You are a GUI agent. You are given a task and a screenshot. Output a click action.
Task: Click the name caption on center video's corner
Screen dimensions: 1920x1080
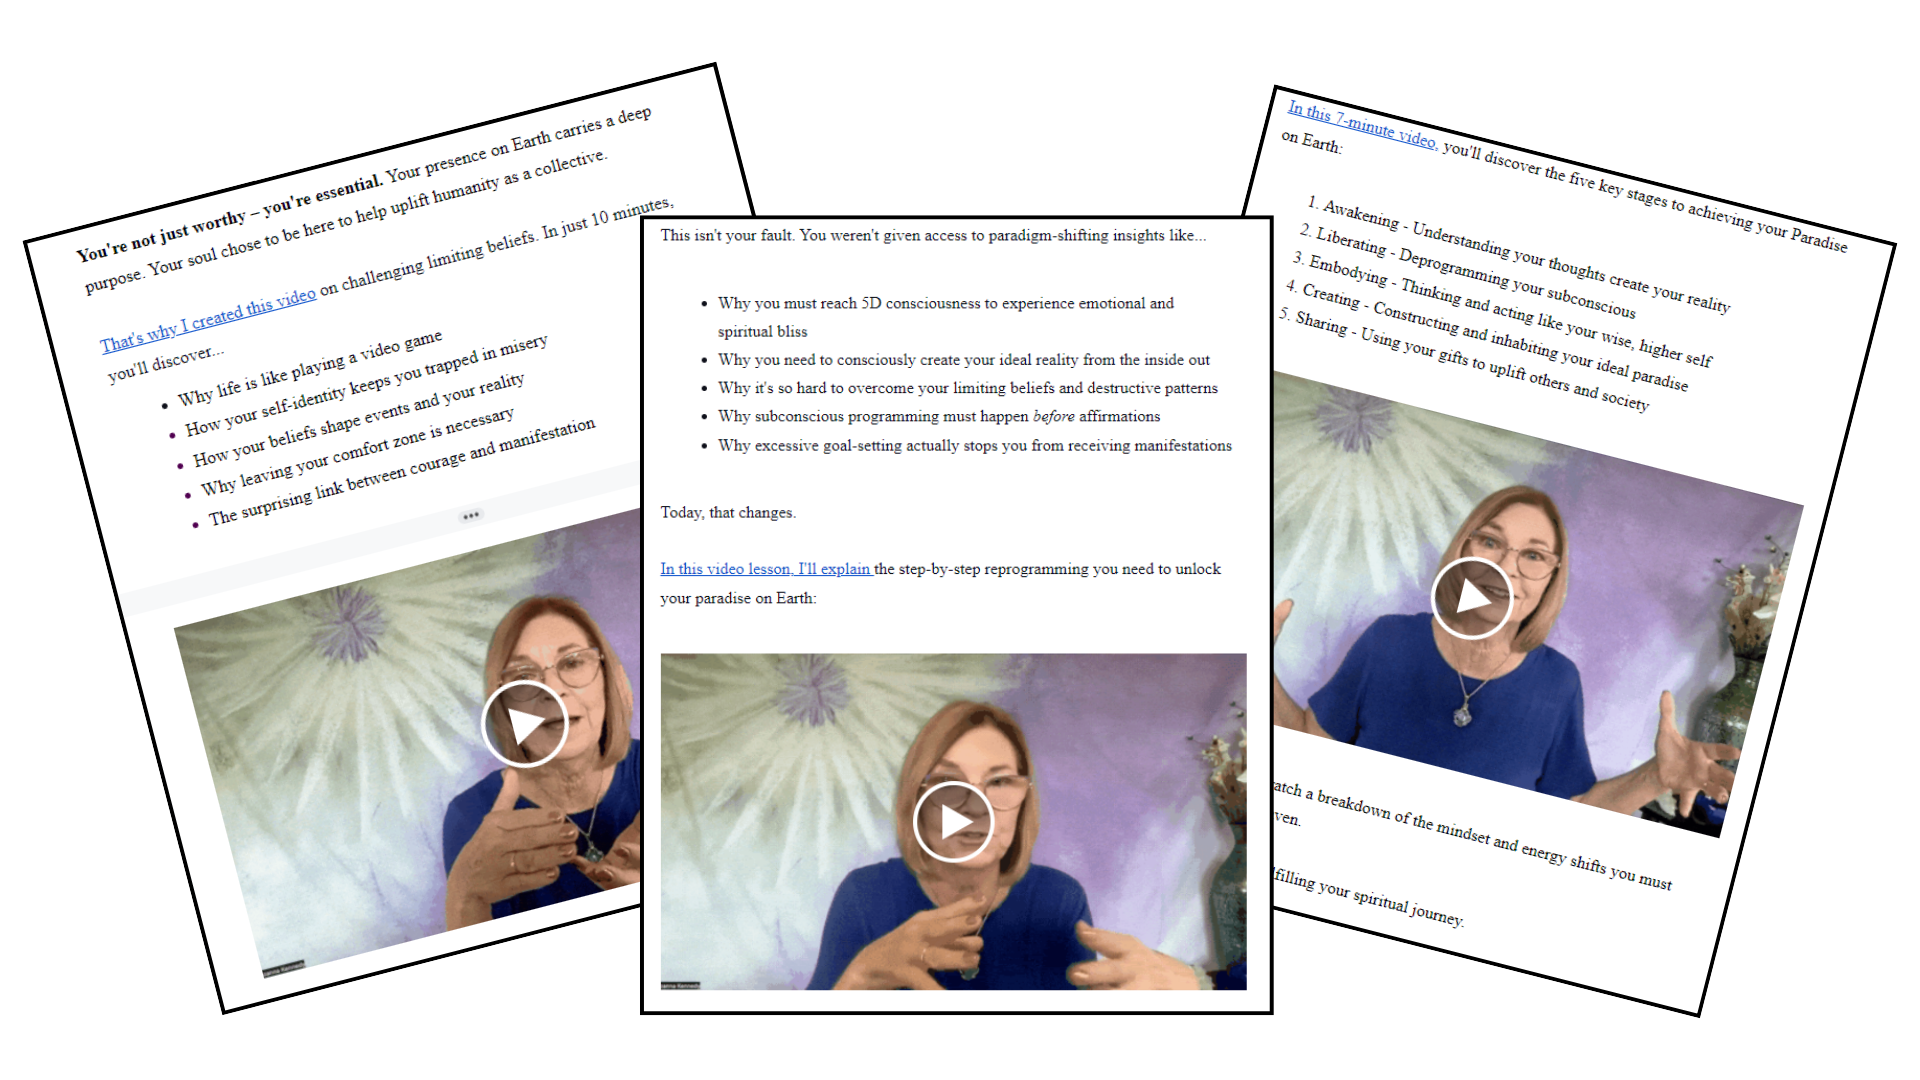tap(681, 985)
